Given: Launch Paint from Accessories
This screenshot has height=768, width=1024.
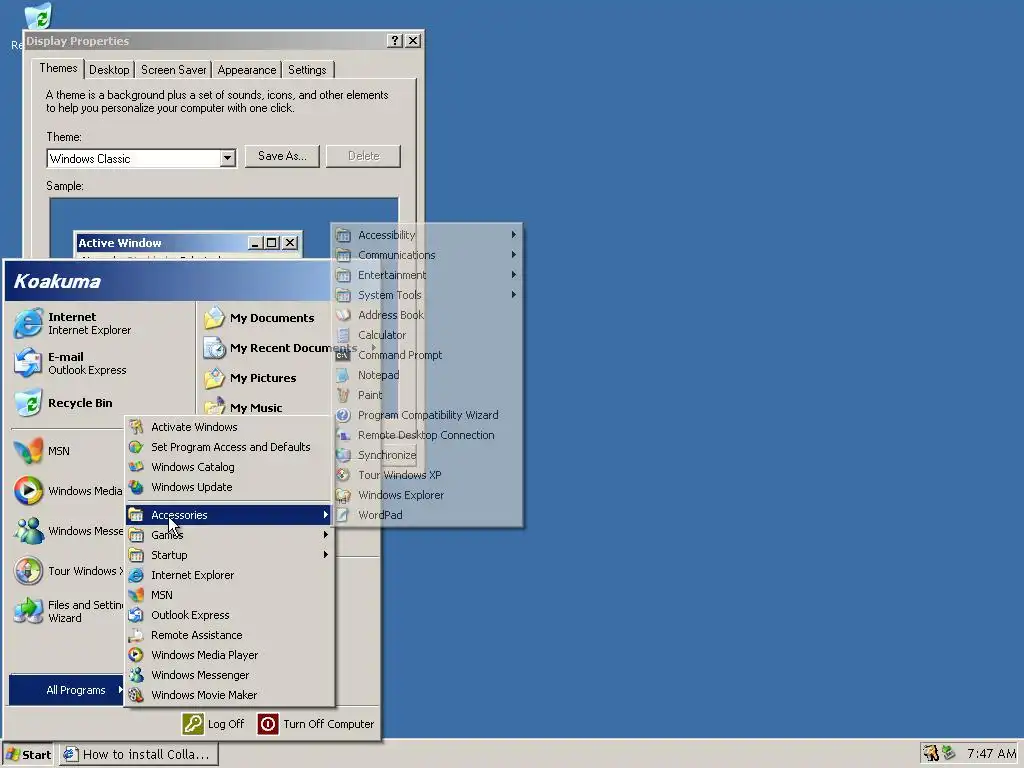Looking at the screenshot, I should click(x=427, y=395).
